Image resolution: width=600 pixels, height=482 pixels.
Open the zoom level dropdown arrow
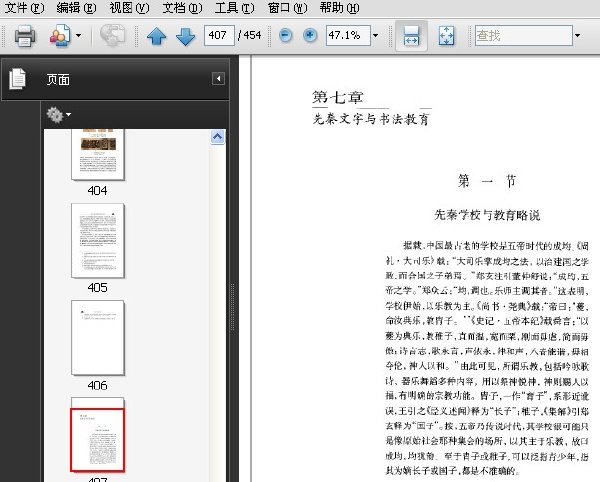376,36
